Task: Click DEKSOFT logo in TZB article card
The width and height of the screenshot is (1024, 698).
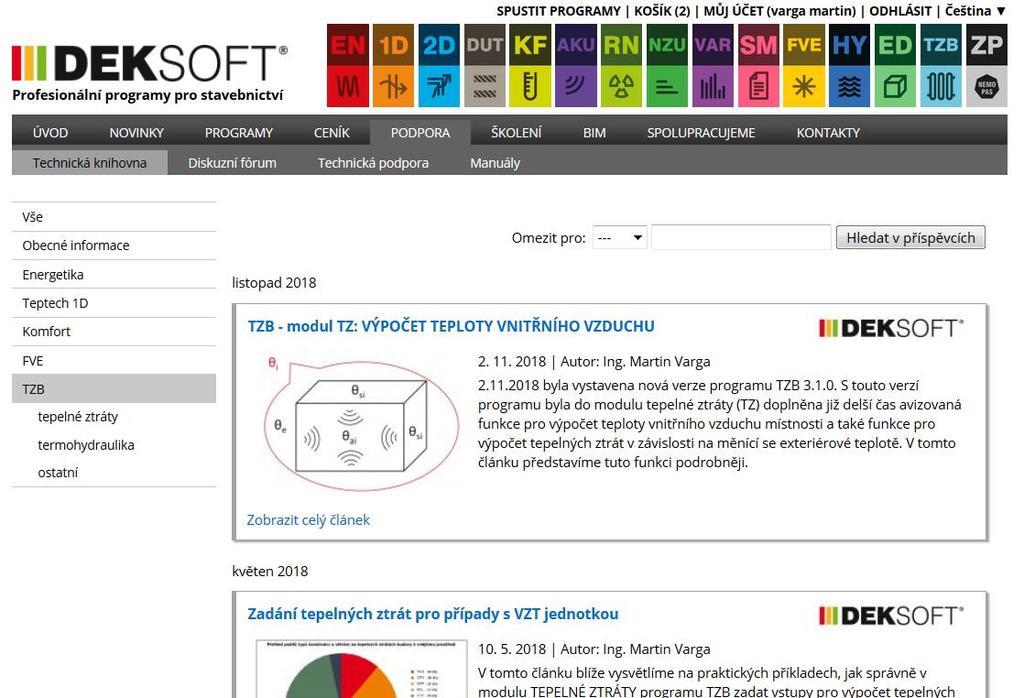Action: tap(891, 328)
